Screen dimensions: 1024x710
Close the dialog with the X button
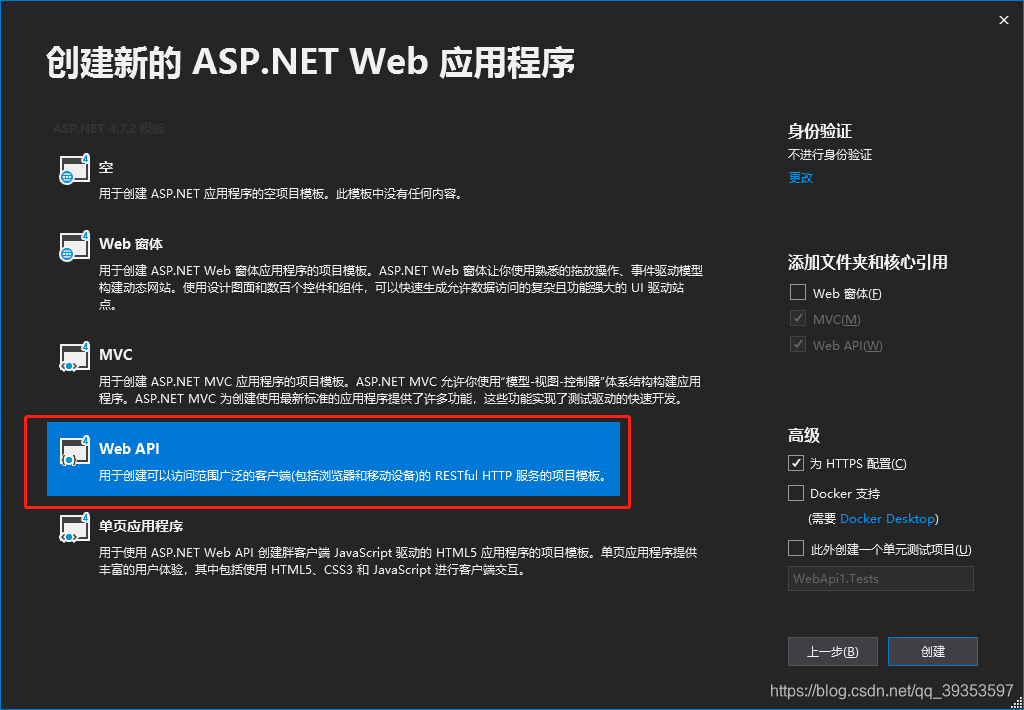pos(1004,20)
